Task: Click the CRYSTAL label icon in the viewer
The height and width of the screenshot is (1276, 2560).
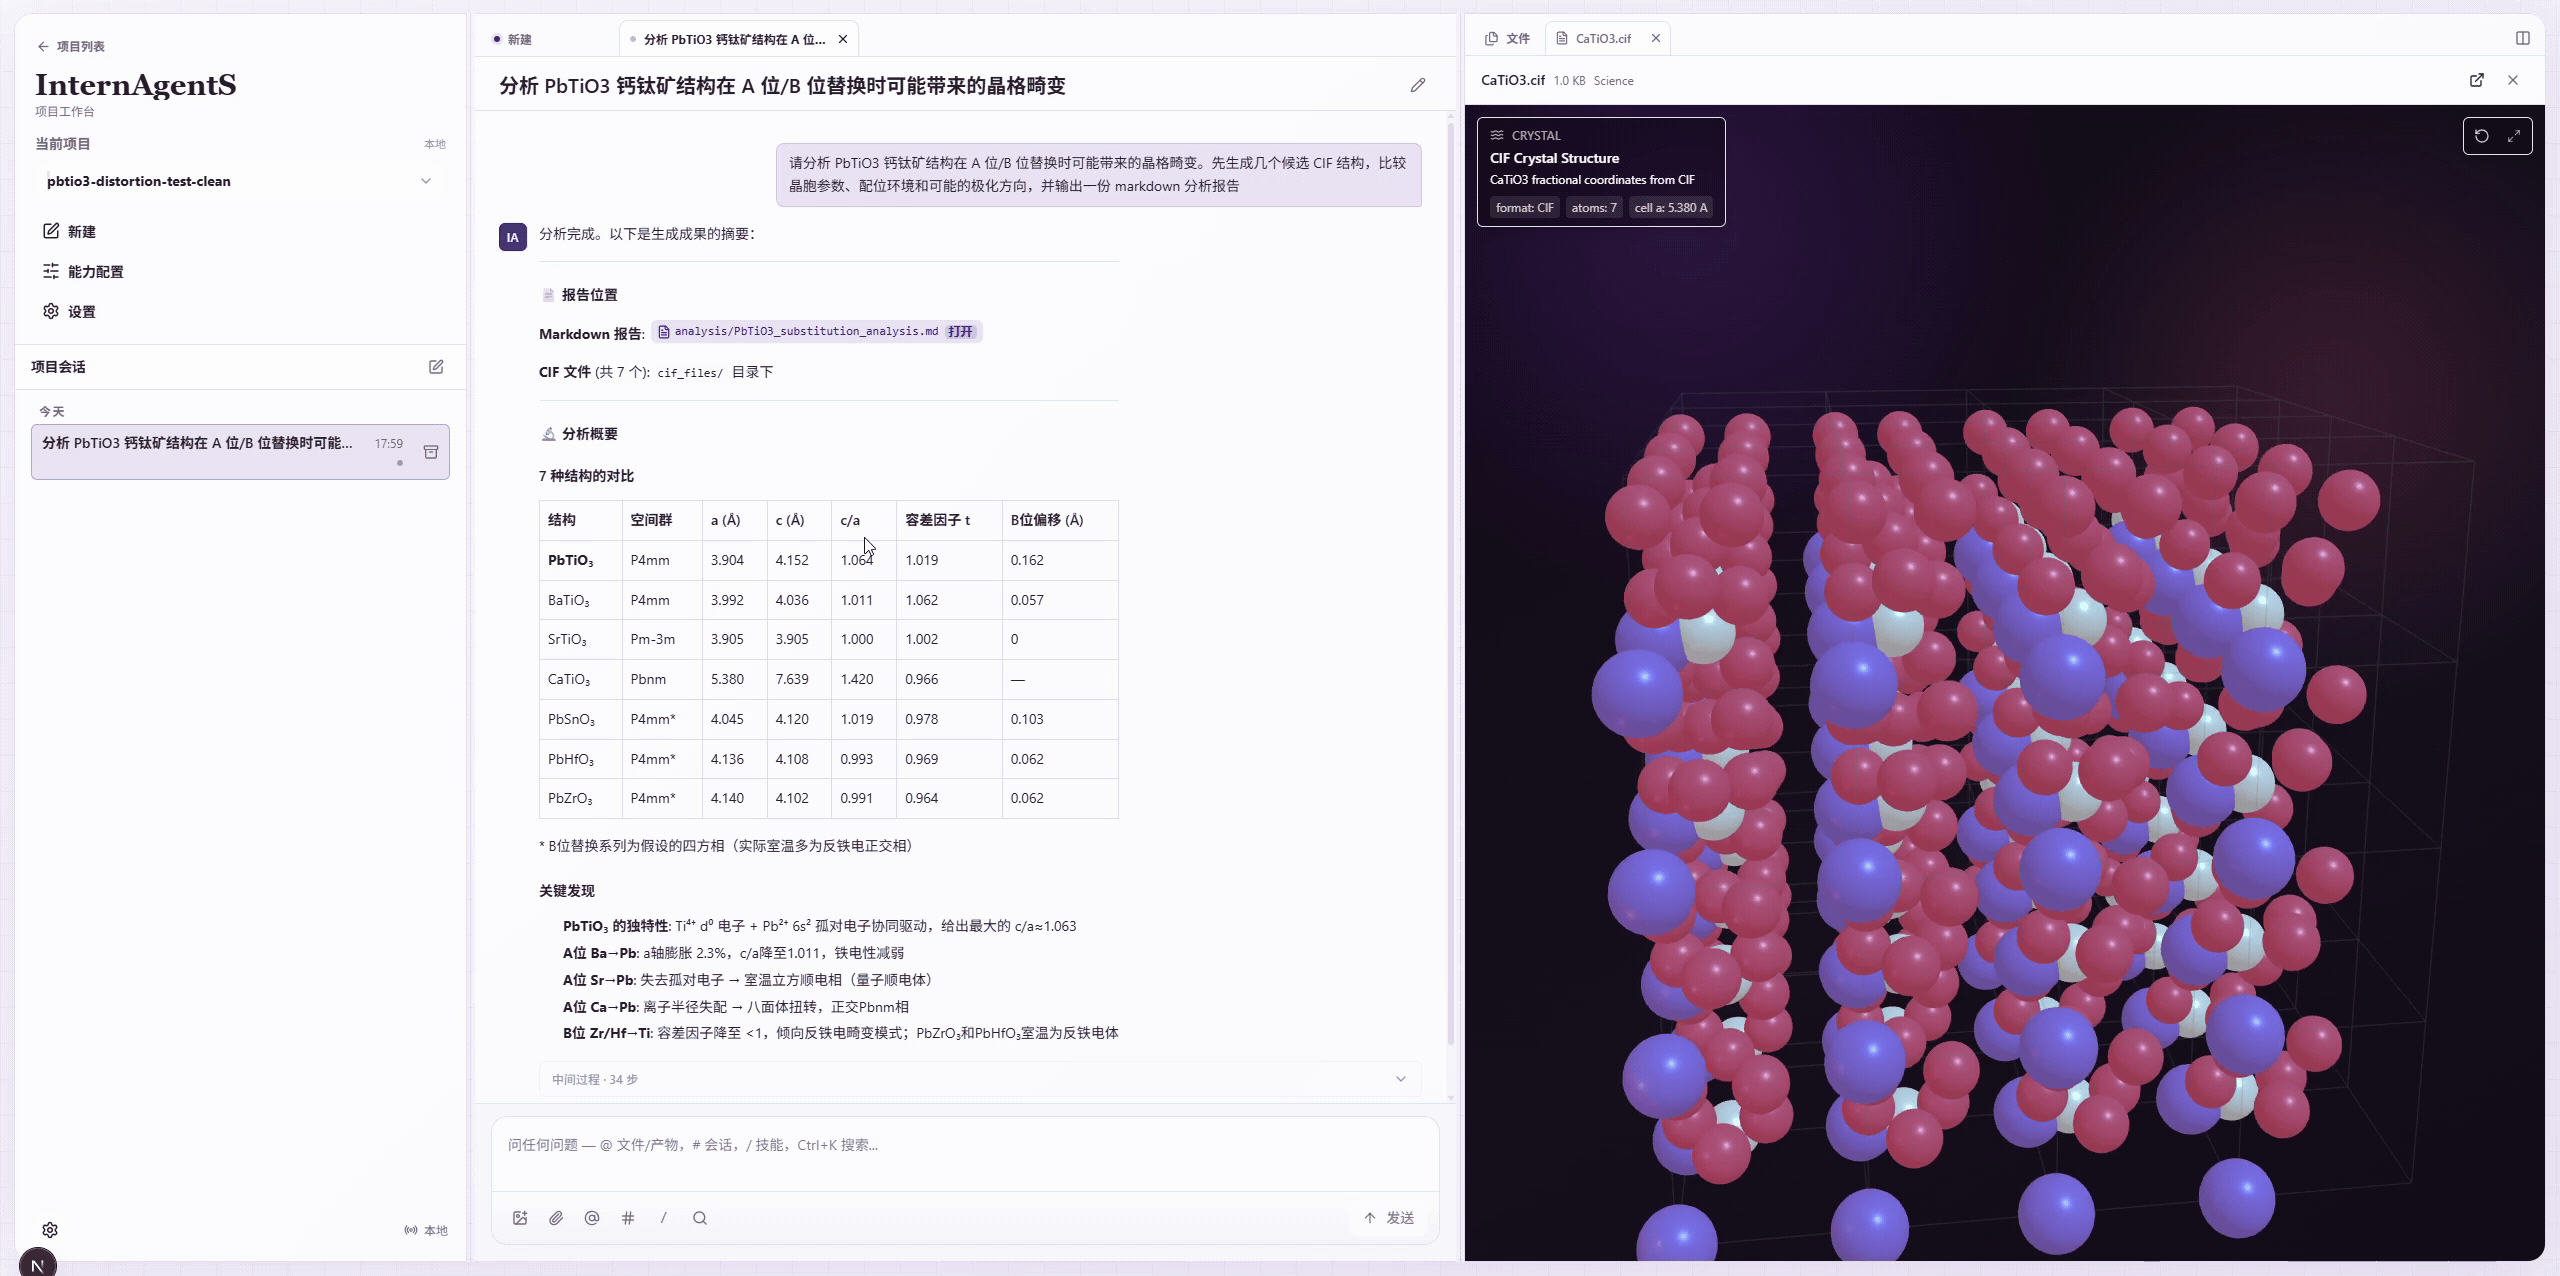Action: 1497,135
